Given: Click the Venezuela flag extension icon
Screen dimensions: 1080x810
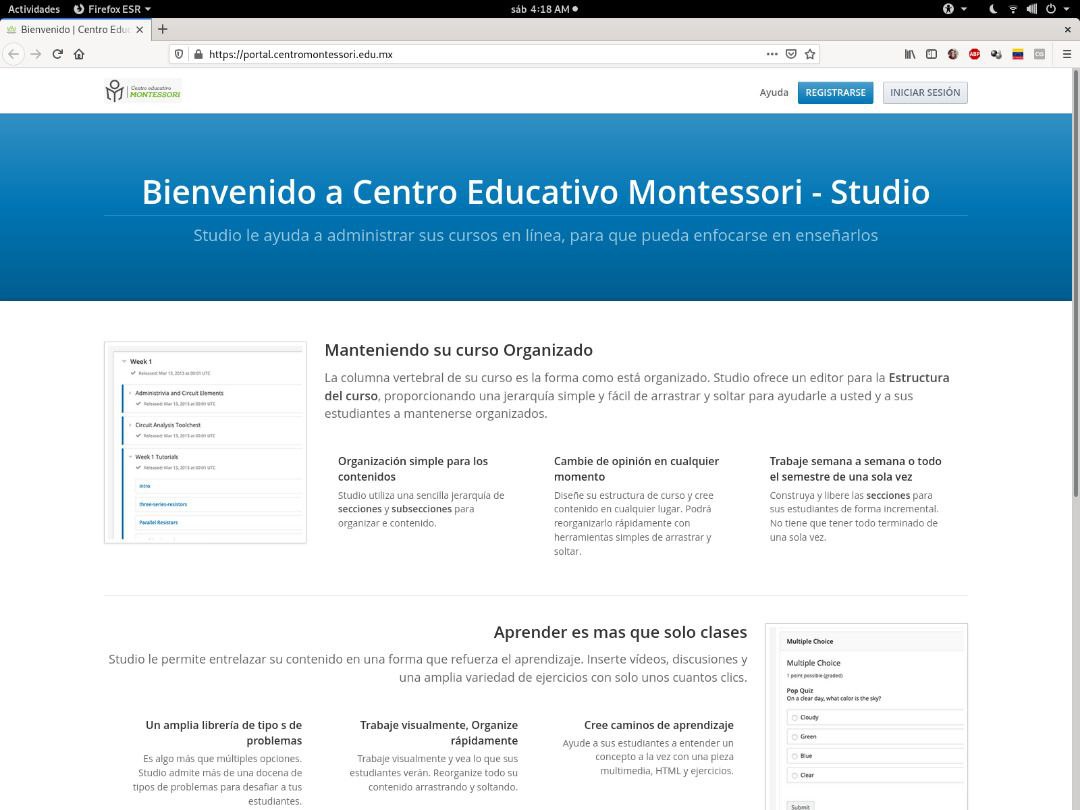Looking at the screenshot, I should point(1017,54).
